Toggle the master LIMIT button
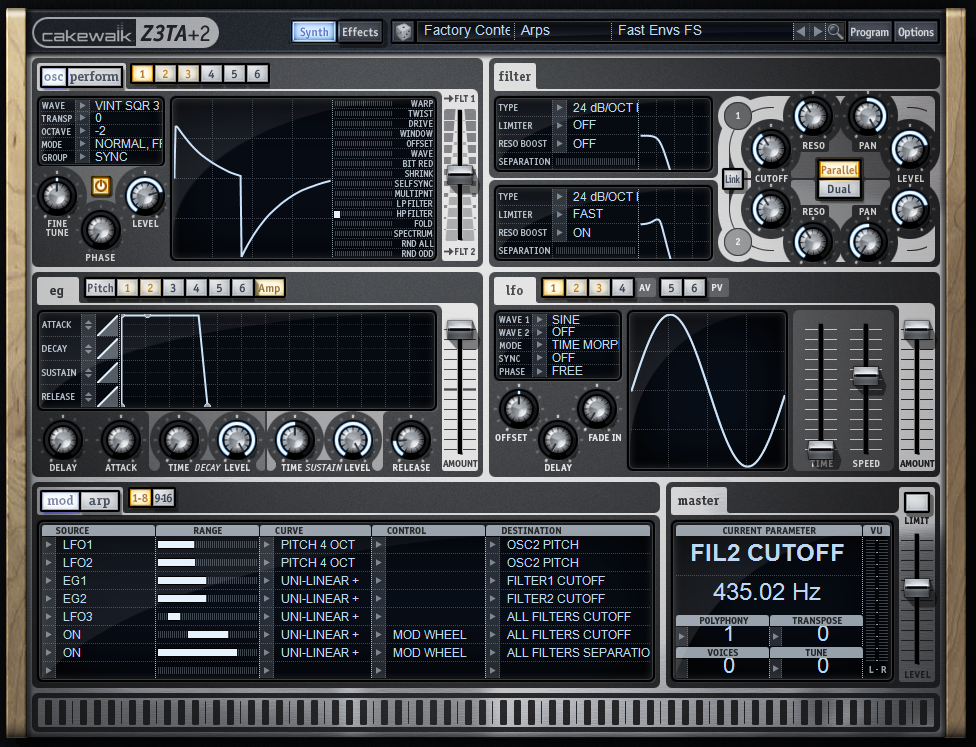976x747 pixels. pyautogui.click(x=917, y=502)
